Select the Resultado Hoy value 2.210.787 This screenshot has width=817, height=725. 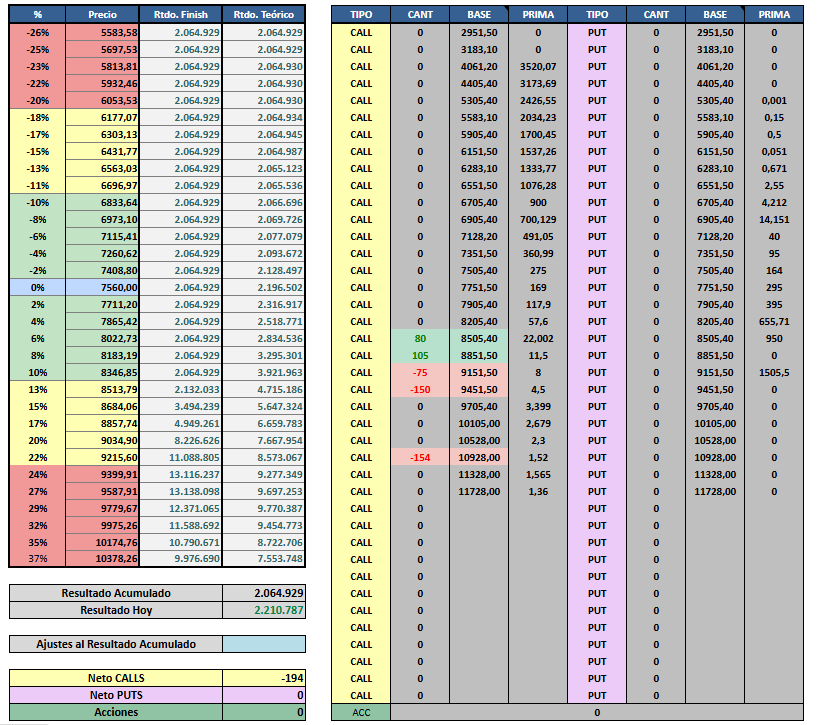[x=264, y=610]
